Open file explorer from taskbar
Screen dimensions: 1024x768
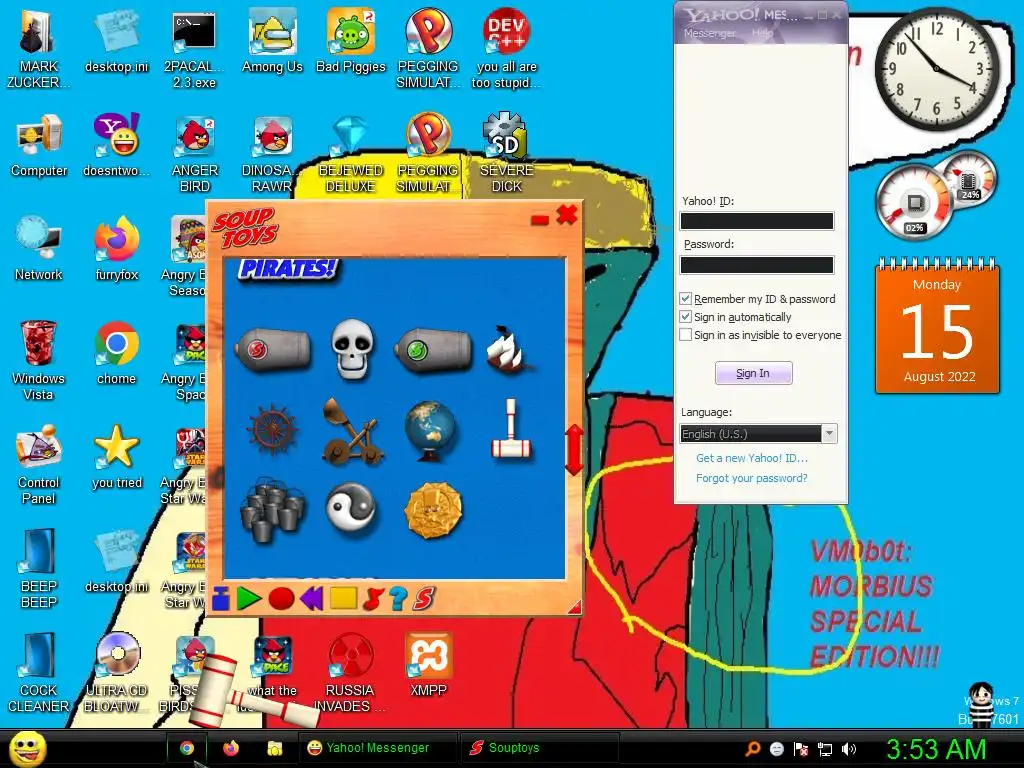[275, 748]
